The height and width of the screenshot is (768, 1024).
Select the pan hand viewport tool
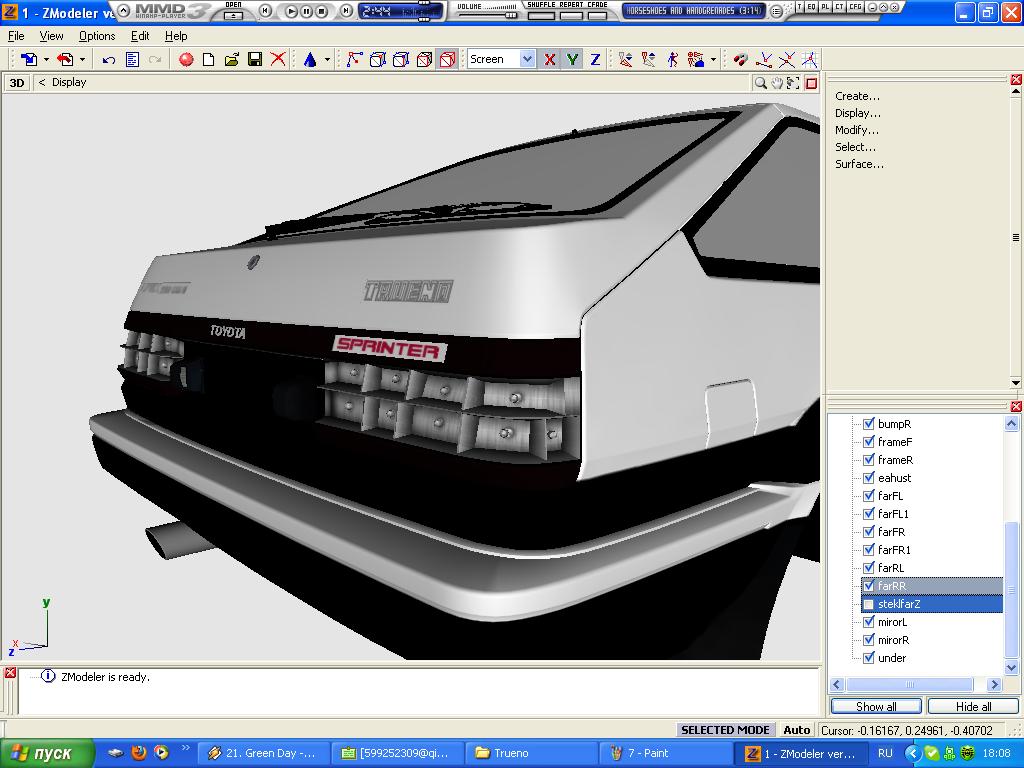(x=777, y=83)
